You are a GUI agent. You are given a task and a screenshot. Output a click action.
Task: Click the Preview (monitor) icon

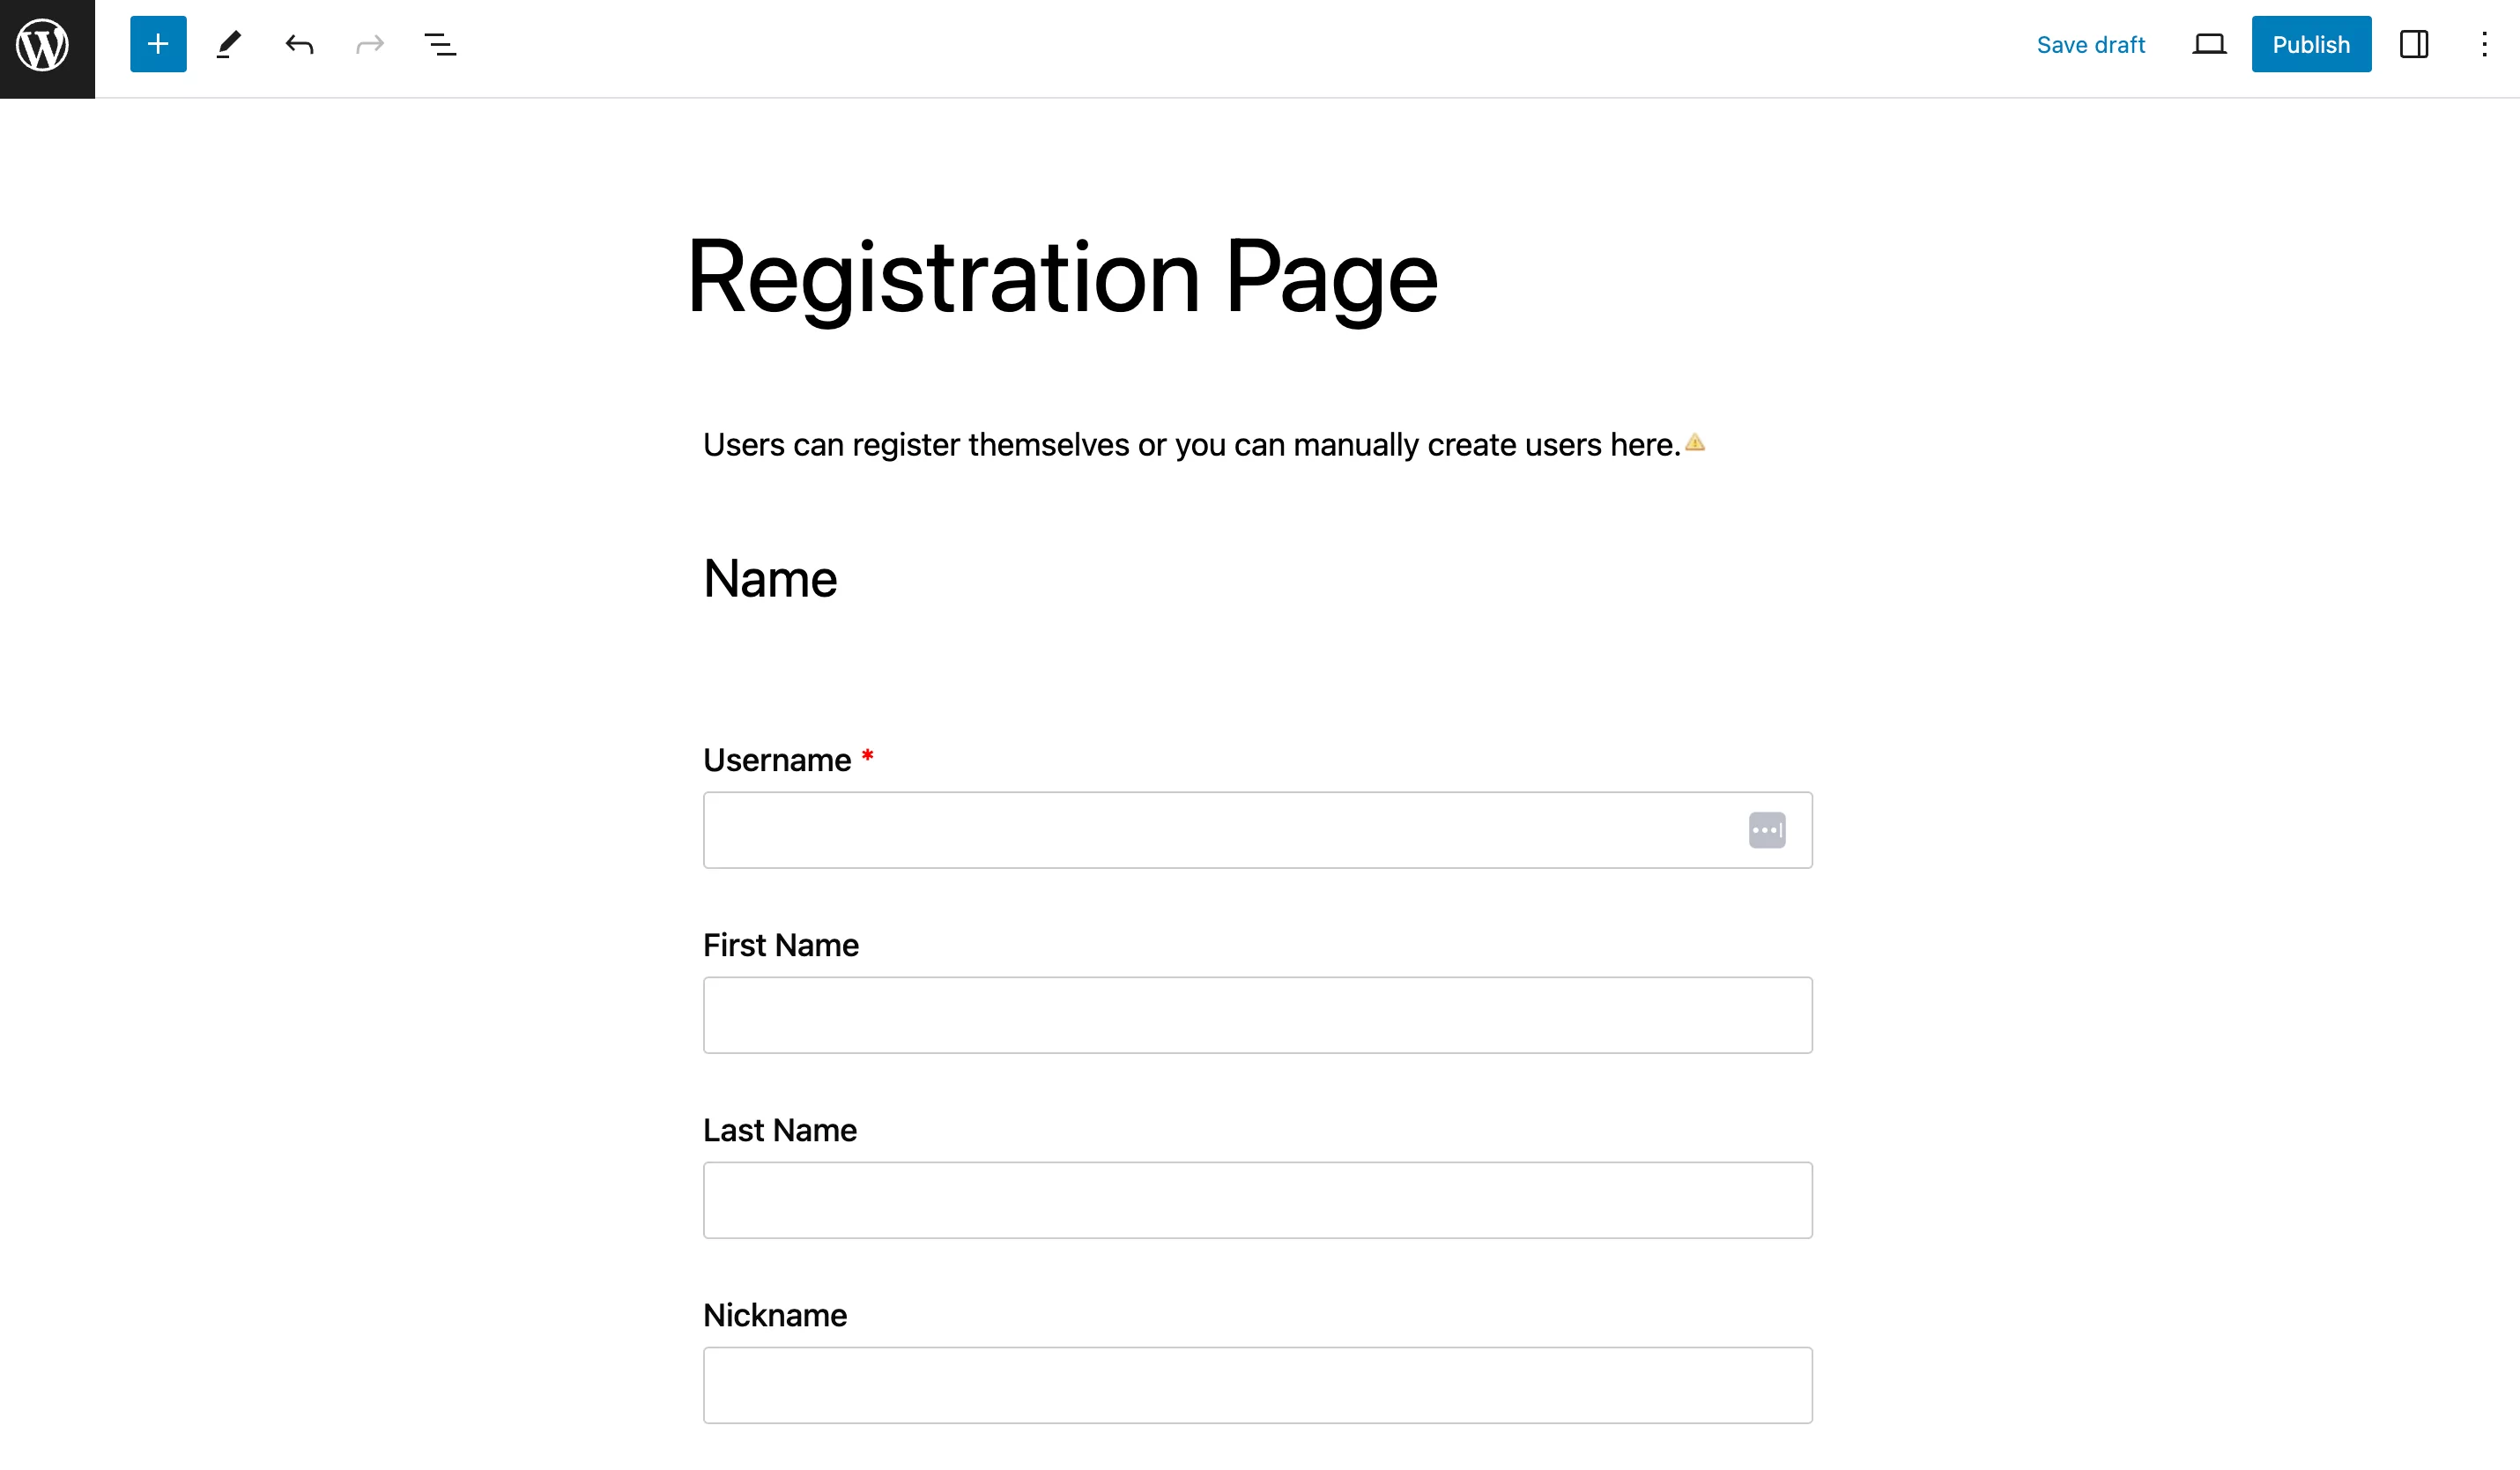(2209, 46)
